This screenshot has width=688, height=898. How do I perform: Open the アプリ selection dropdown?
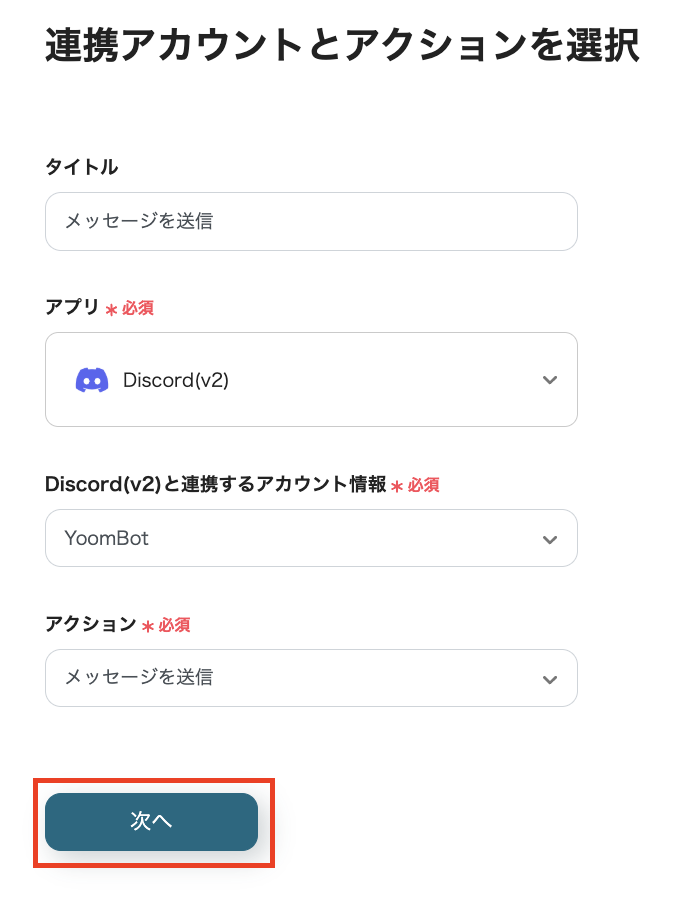tap(311, 380)
